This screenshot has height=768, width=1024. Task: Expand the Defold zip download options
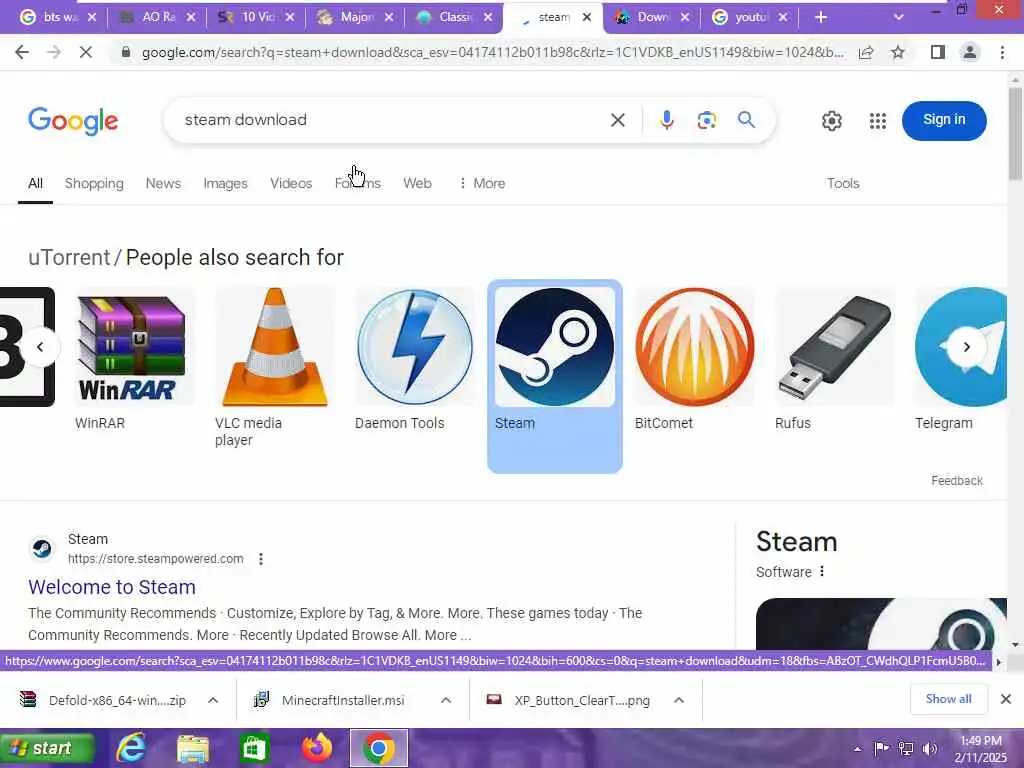(x=213, y=700)
